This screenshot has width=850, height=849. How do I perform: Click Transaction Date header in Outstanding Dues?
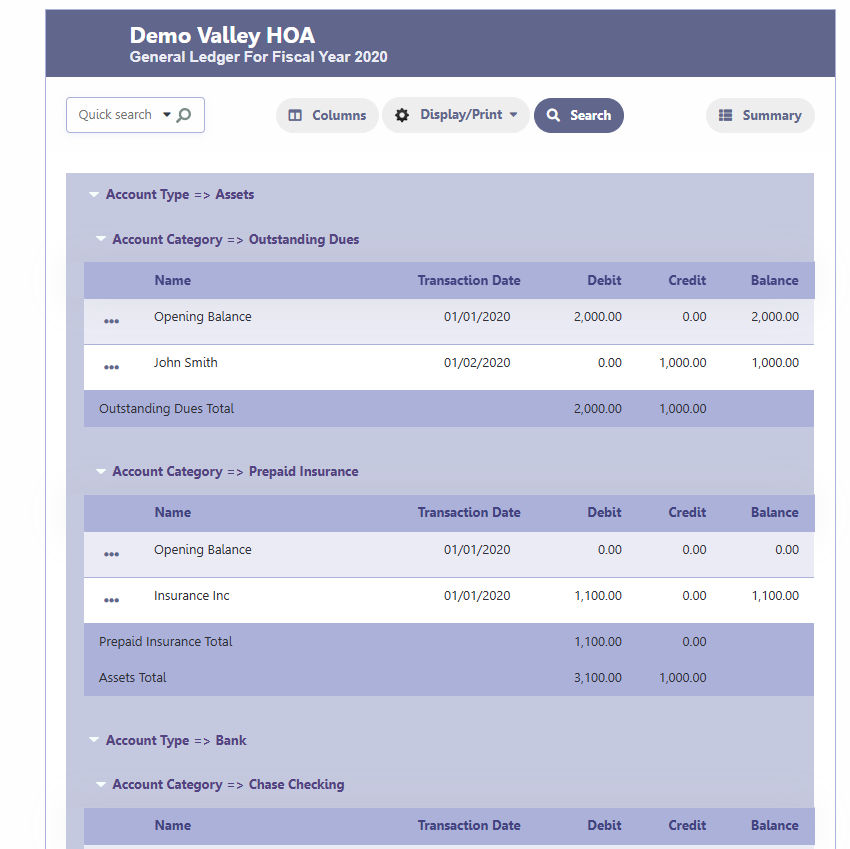pyautogui.click(x=469, y=280)
